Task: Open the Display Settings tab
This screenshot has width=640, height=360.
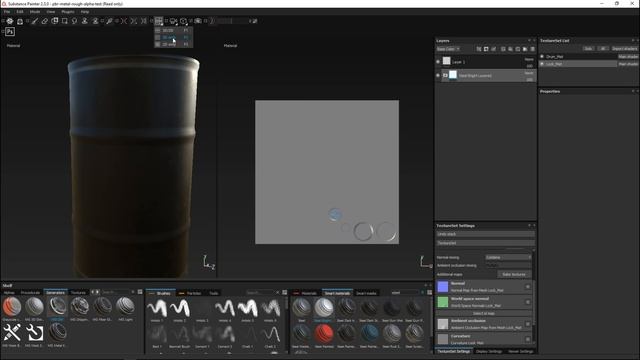Action: coord(489,351)
